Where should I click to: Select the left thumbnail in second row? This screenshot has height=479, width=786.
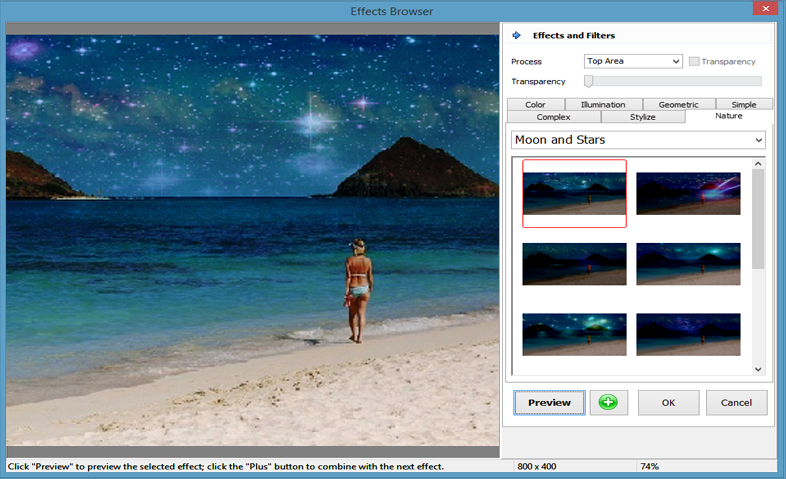tap(574, 264)
